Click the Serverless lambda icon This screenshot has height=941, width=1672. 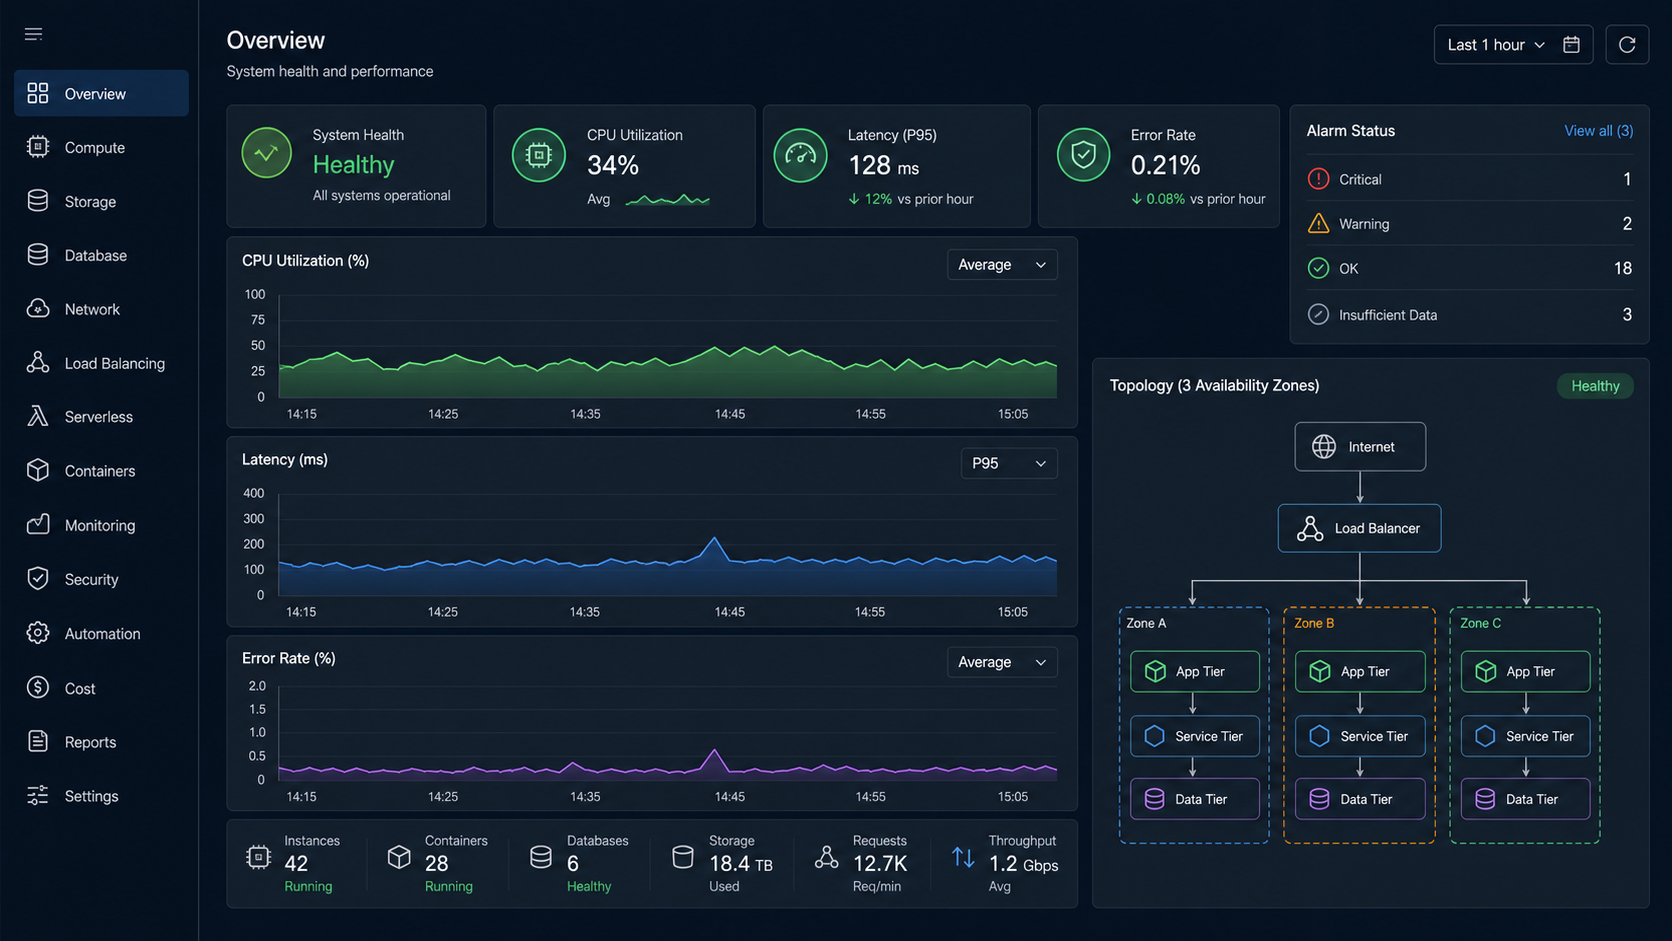[x=38, y=416]
